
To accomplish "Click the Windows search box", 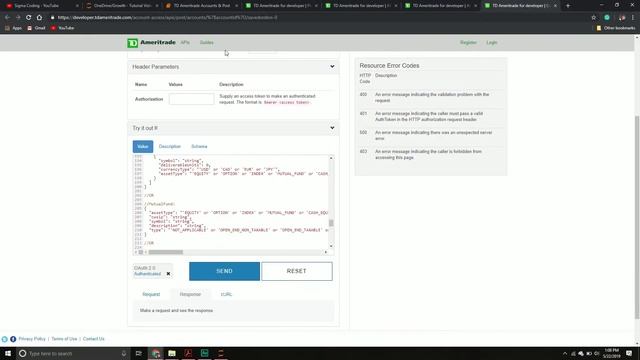I will tap(73, 353).
